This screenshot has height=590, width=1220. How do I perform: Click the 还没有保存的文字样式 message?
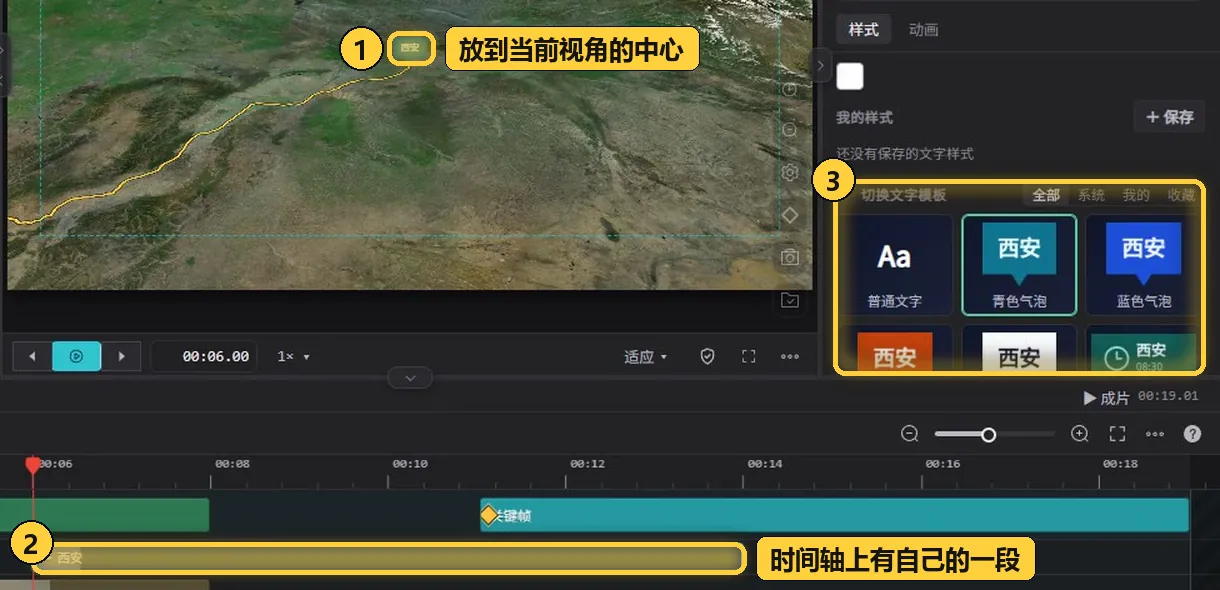click(905, 154)
